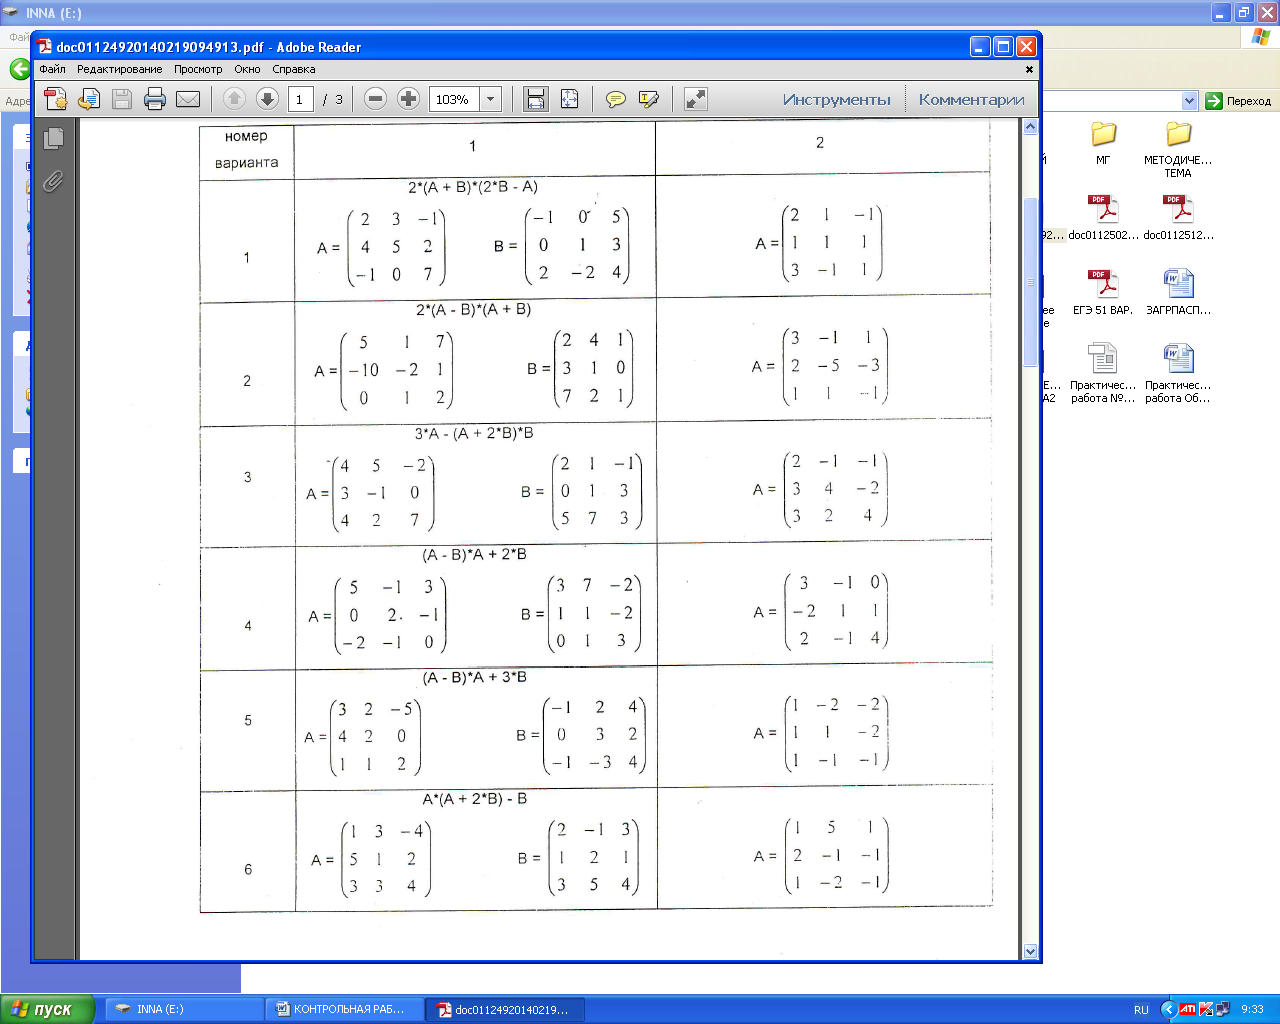Open the Окно menu

tap(247, 69)
